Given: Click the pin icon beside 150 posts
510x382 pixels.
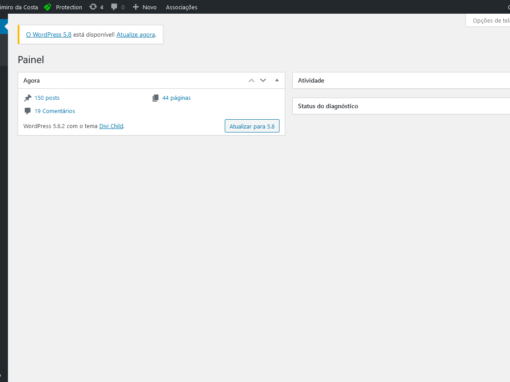Looking at the screenshot, I should (x=28, y=98).
